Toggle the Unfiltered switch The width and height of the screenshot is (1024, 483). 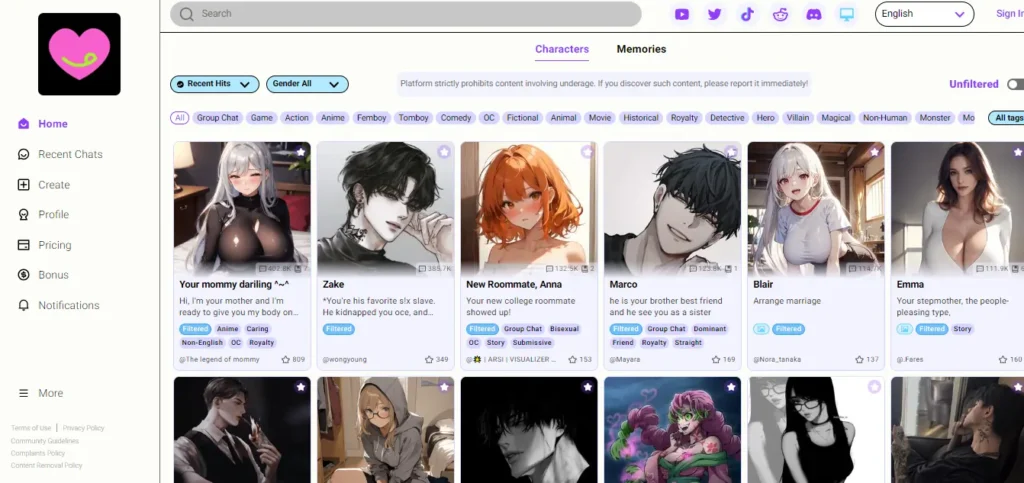(1014, 85)
